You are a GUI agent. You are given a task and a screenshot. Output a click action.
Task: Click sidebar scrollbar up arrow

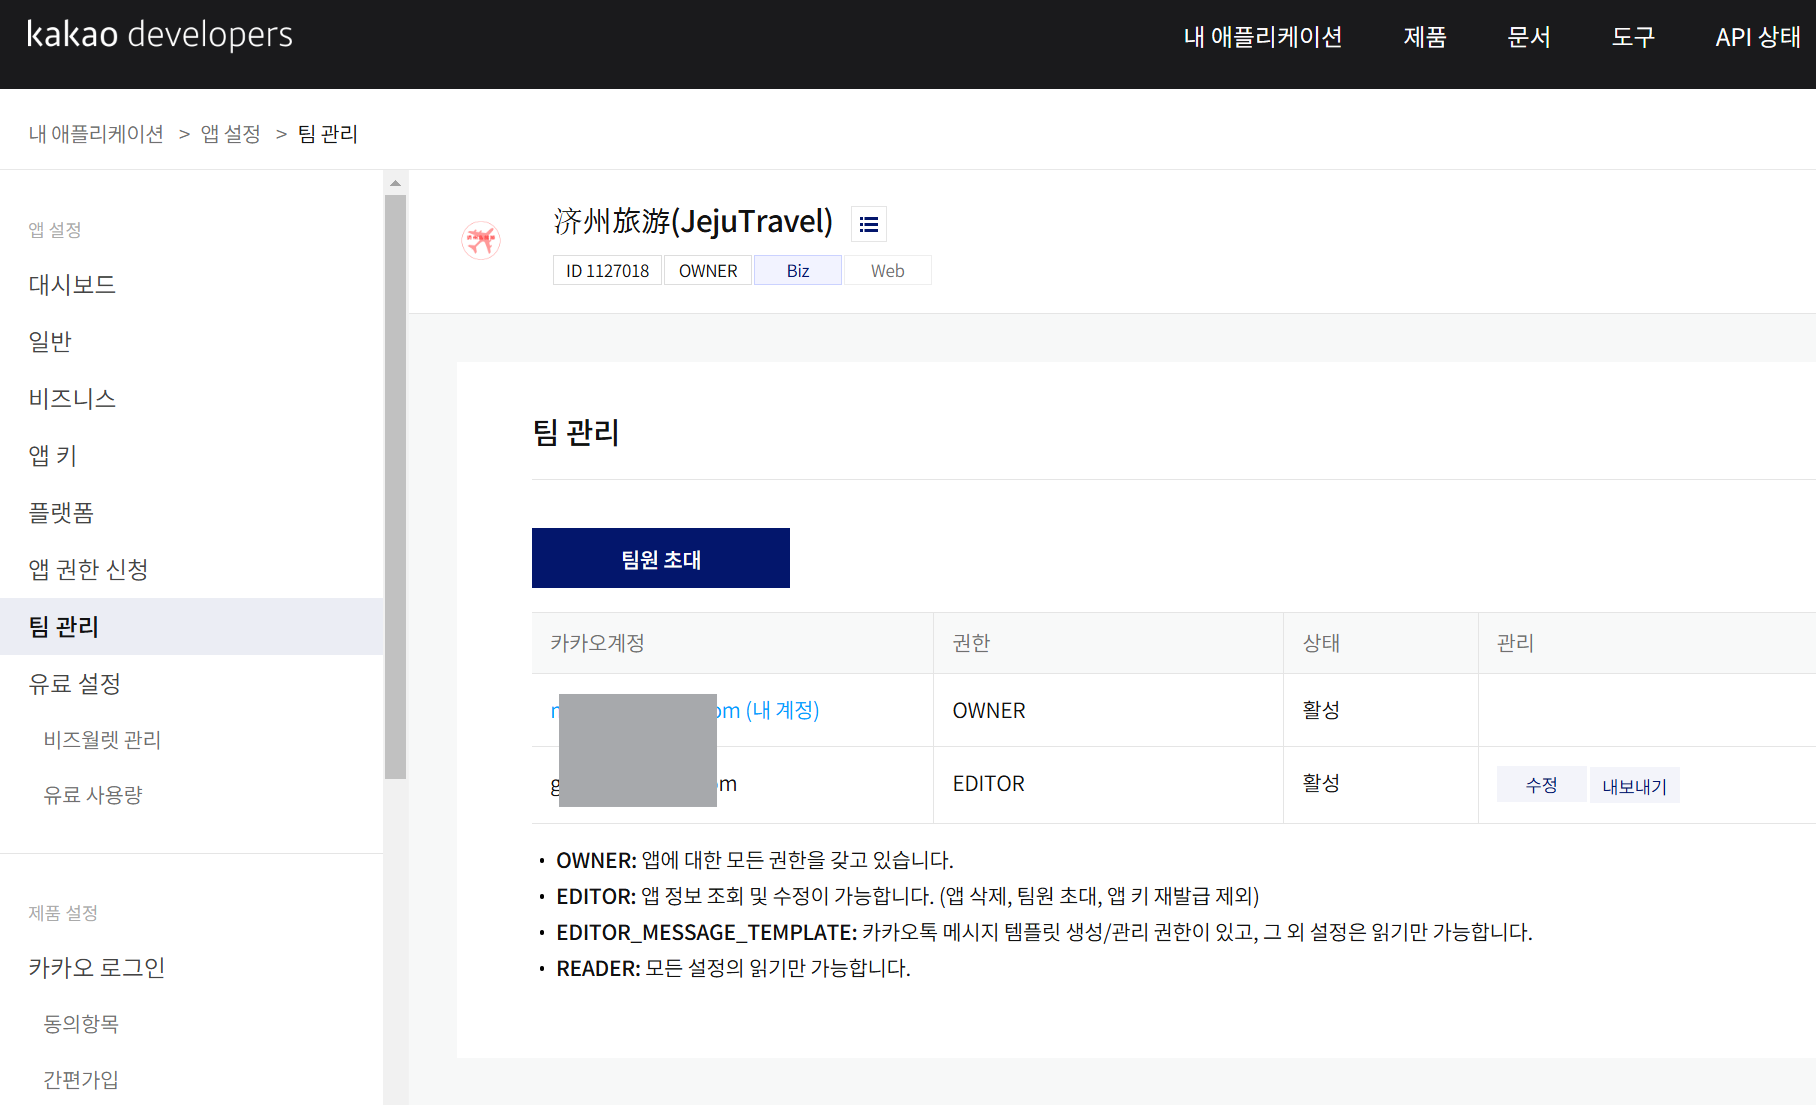coord(395,183)
